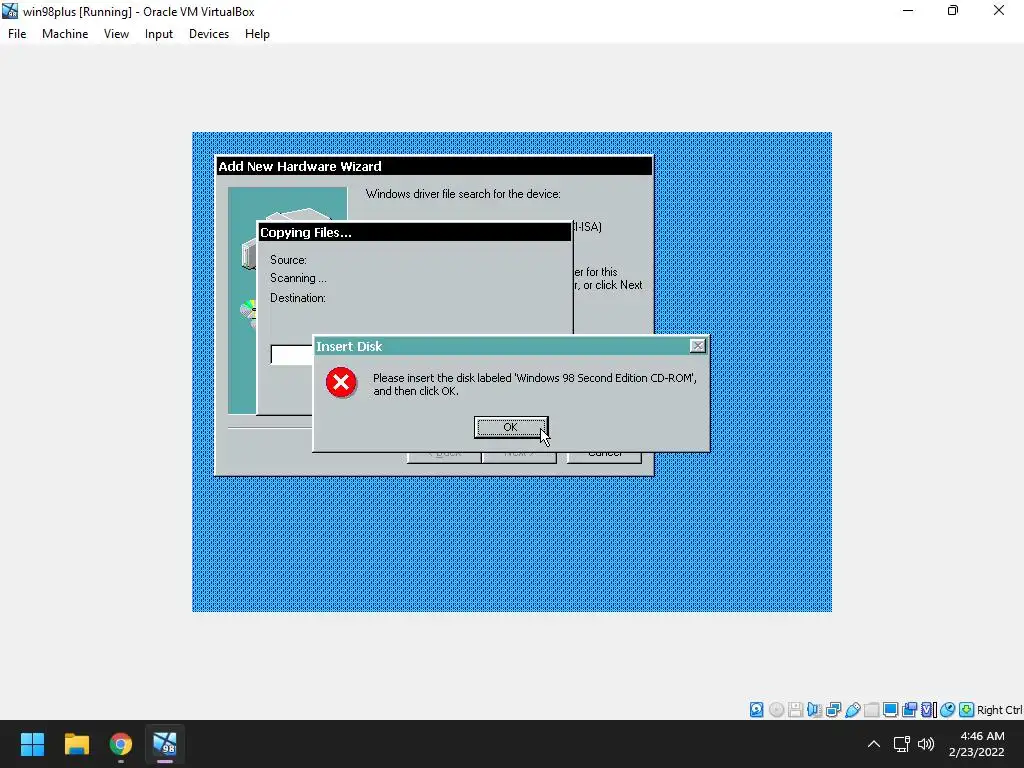1024x768 pixels.
Task: Open the Machine menu
Action: click(x=65, y=34)
